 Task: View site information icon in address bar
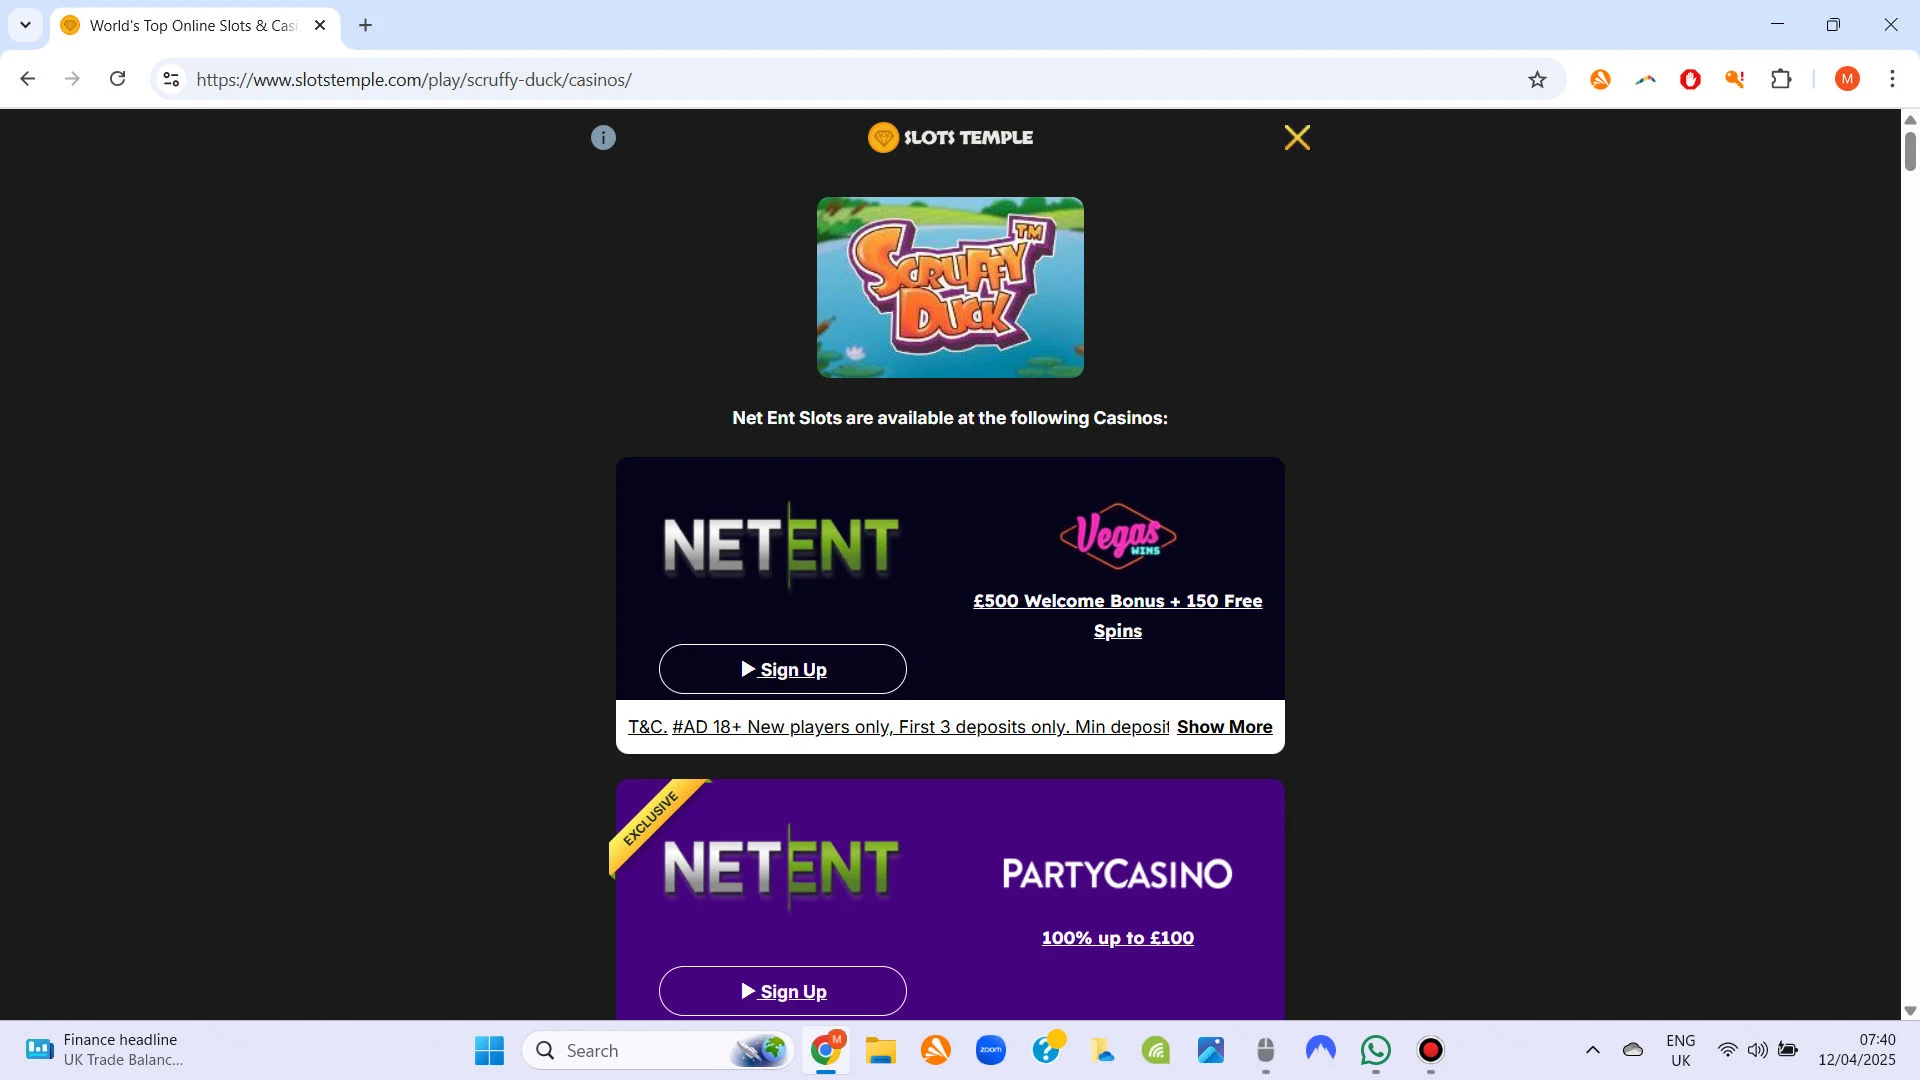[x=171, y=79]
